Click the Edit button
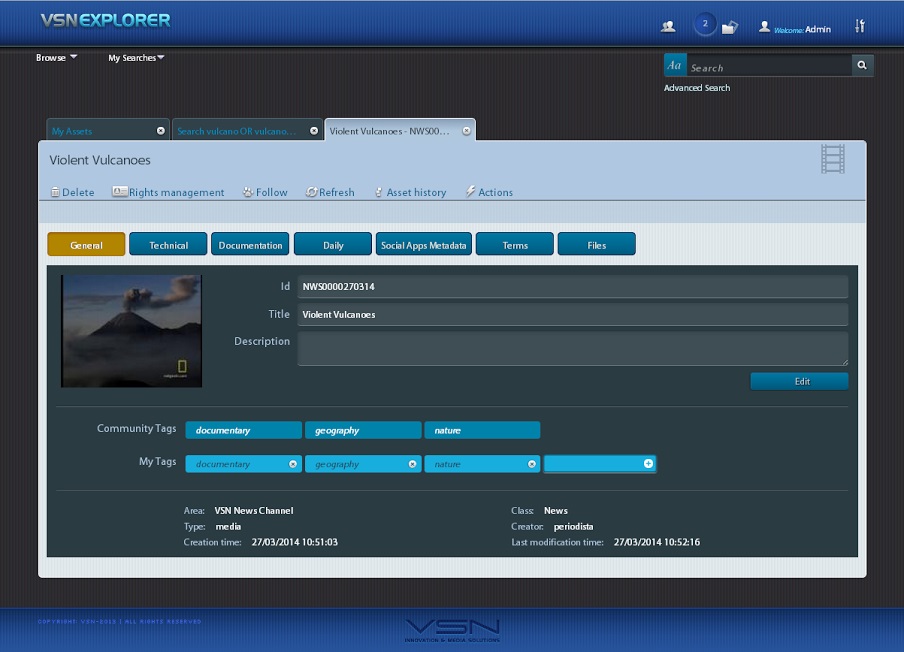Screen dimensions: 904x652 coord(799,381)
